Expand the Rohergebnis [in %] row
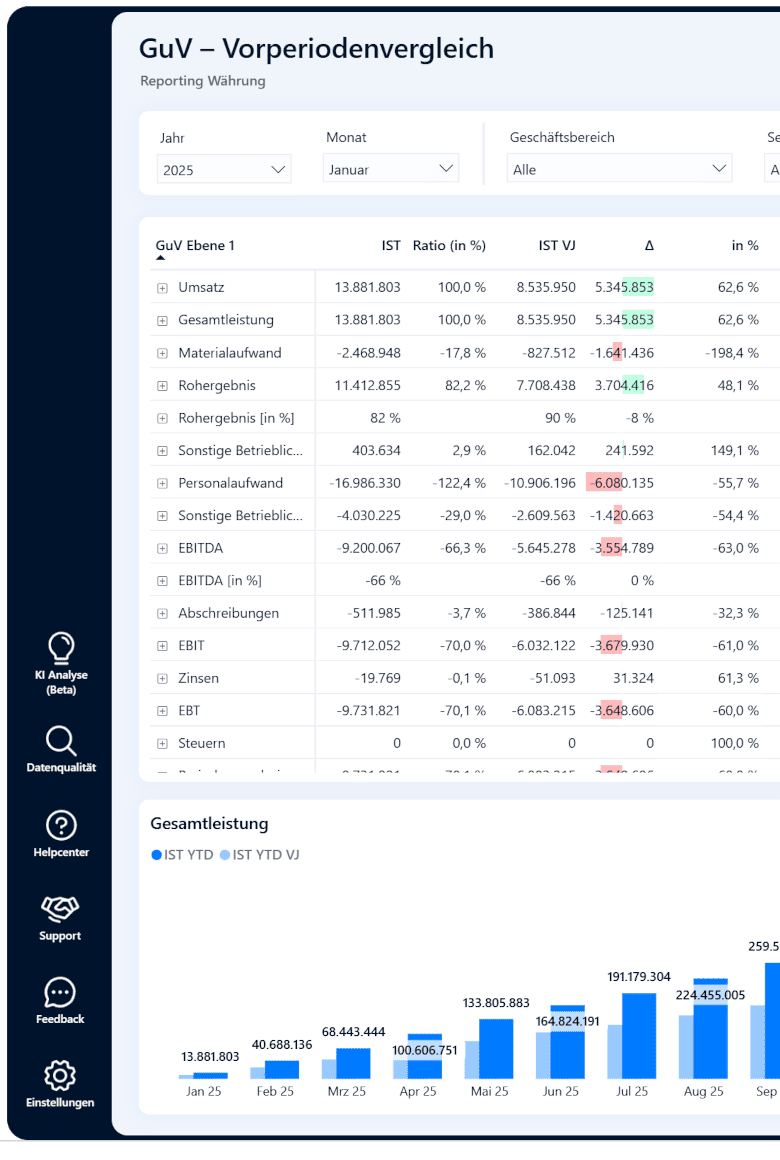 [162, 418]
